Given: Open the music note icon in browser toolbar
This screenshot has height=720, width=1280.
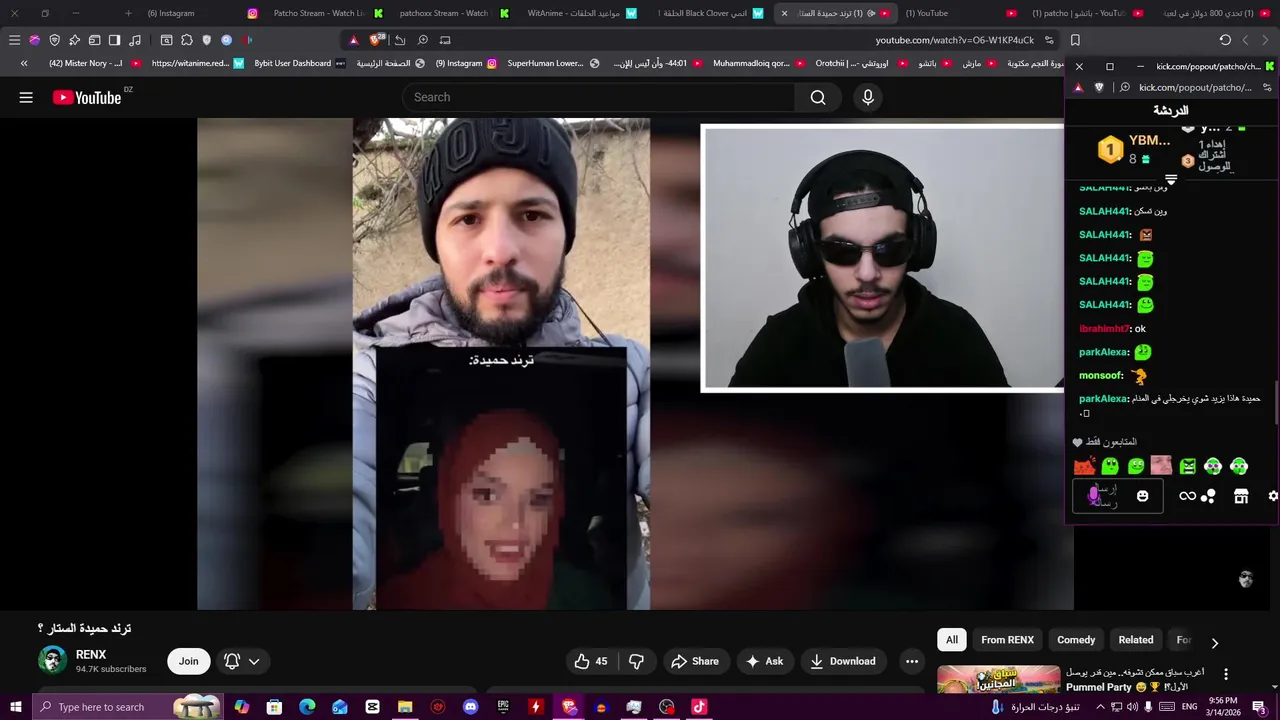Looking at the screenshot, I should coord(135,40).
